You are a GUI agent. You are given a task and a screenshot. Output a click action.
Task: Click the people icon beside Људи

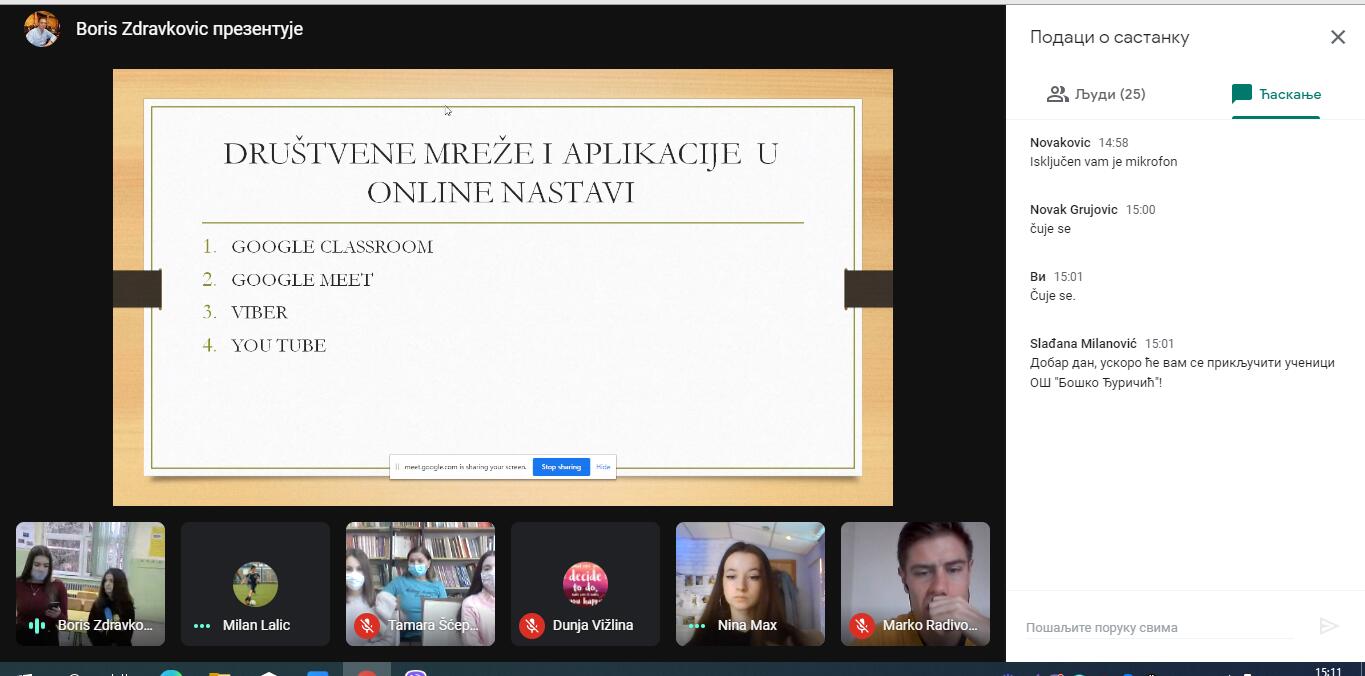(x=1057, y=94)
